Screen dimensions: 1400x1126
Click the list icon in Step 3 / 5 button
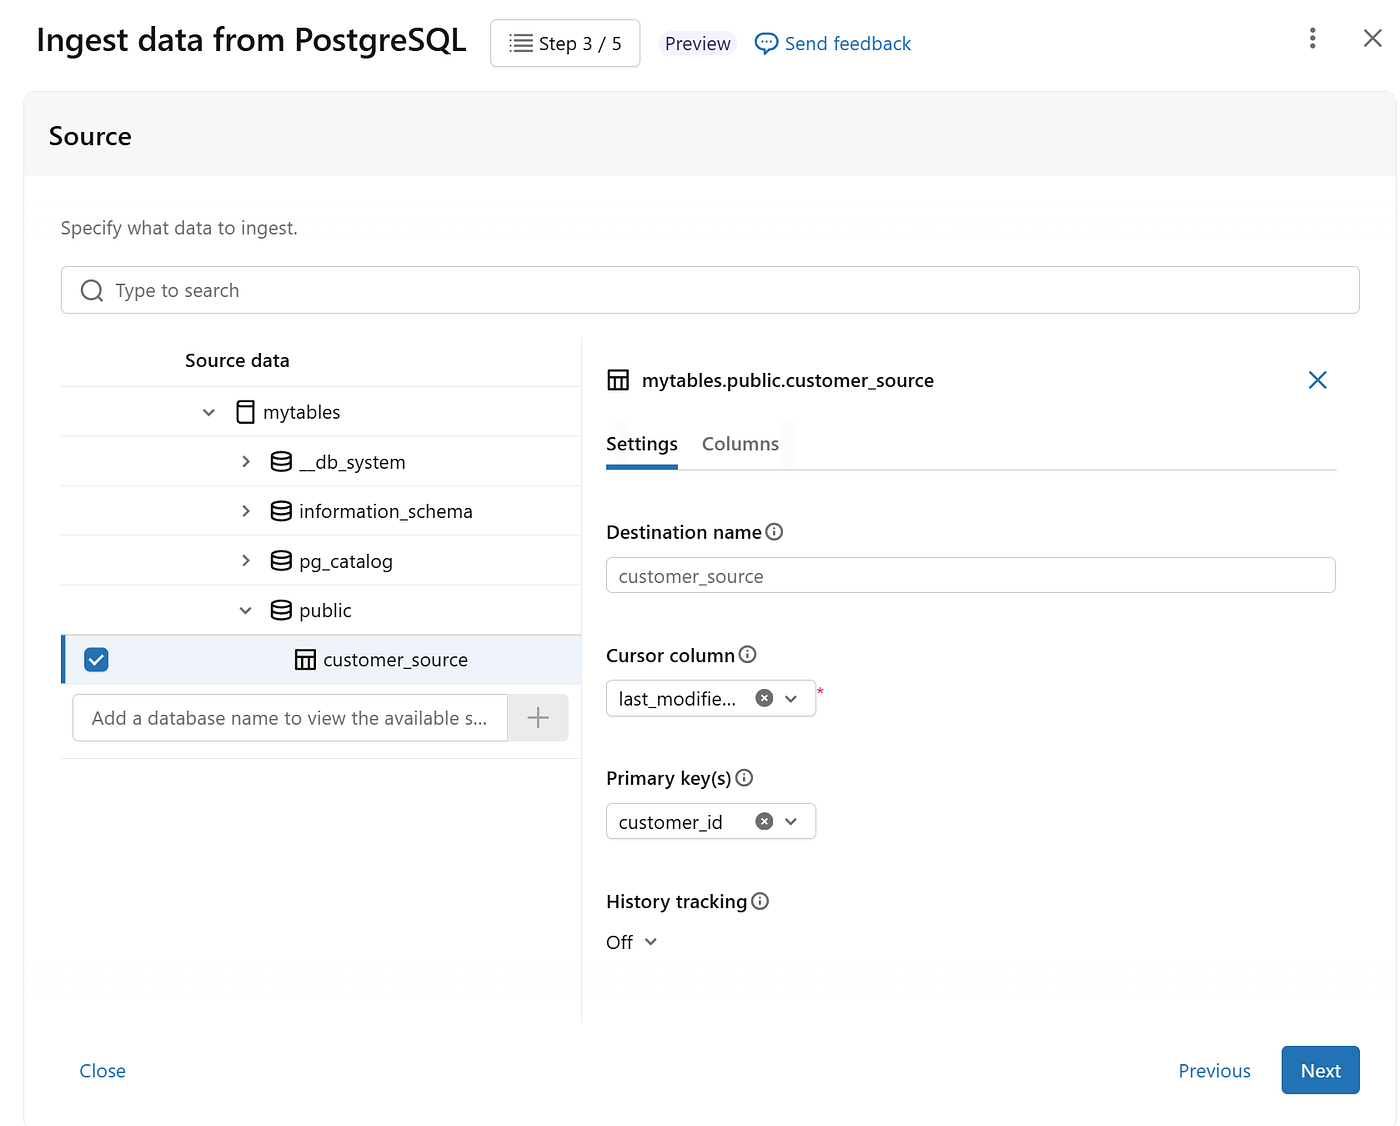[521, 43]
